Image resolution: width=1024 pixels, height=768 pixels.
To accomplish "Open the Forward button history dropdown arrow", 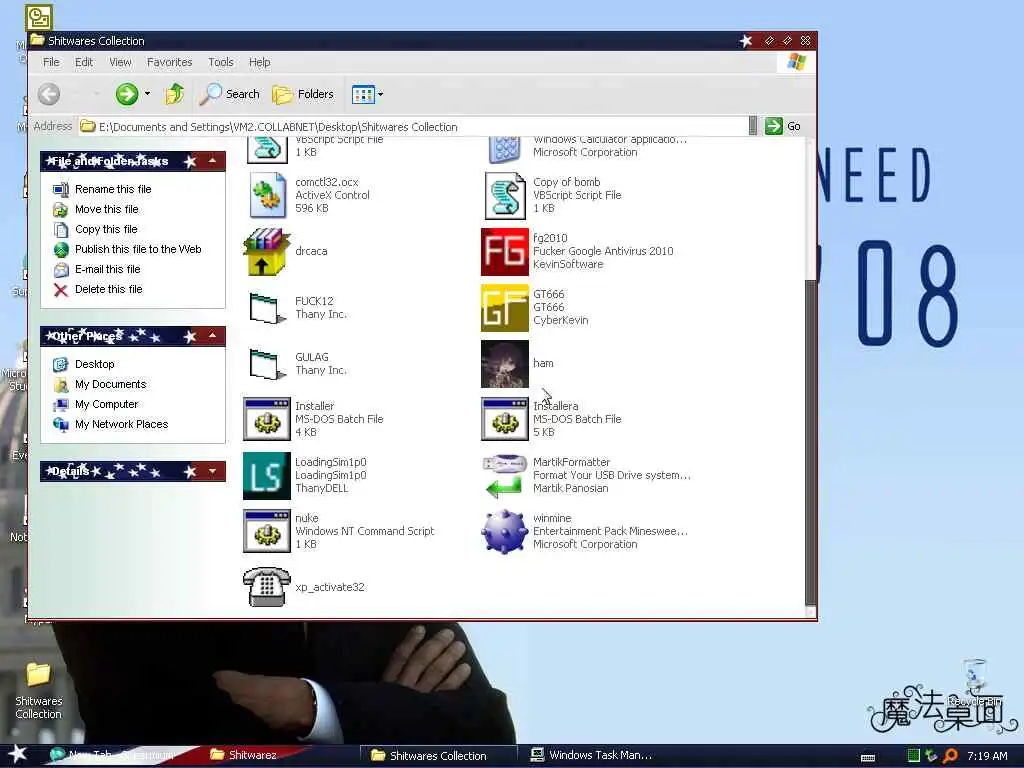I will (148, 94).
